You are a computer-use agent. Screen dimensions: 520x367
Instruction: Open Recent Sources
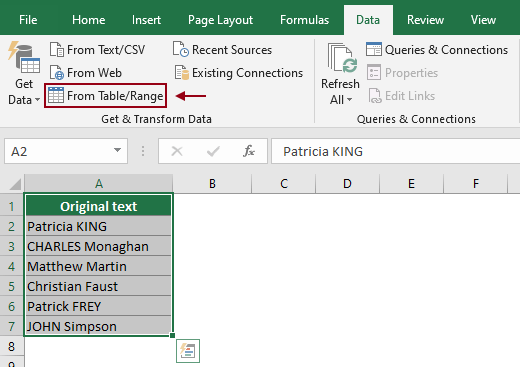[x=222, y=50]
